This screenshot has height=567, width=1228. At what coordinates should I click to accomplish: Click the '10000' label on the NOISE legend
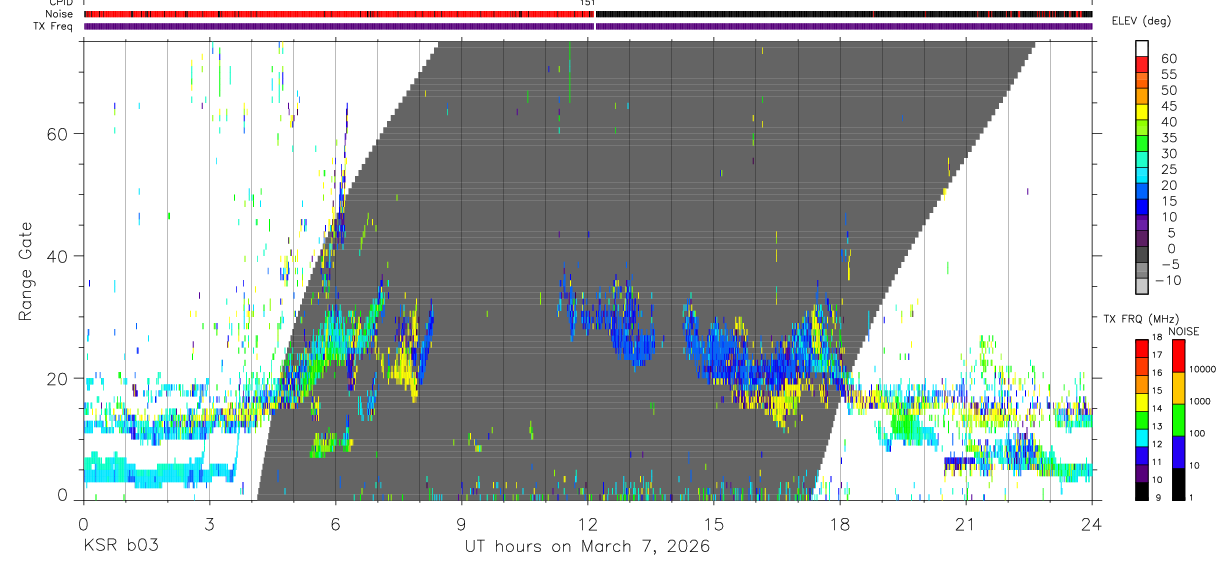1202,369
